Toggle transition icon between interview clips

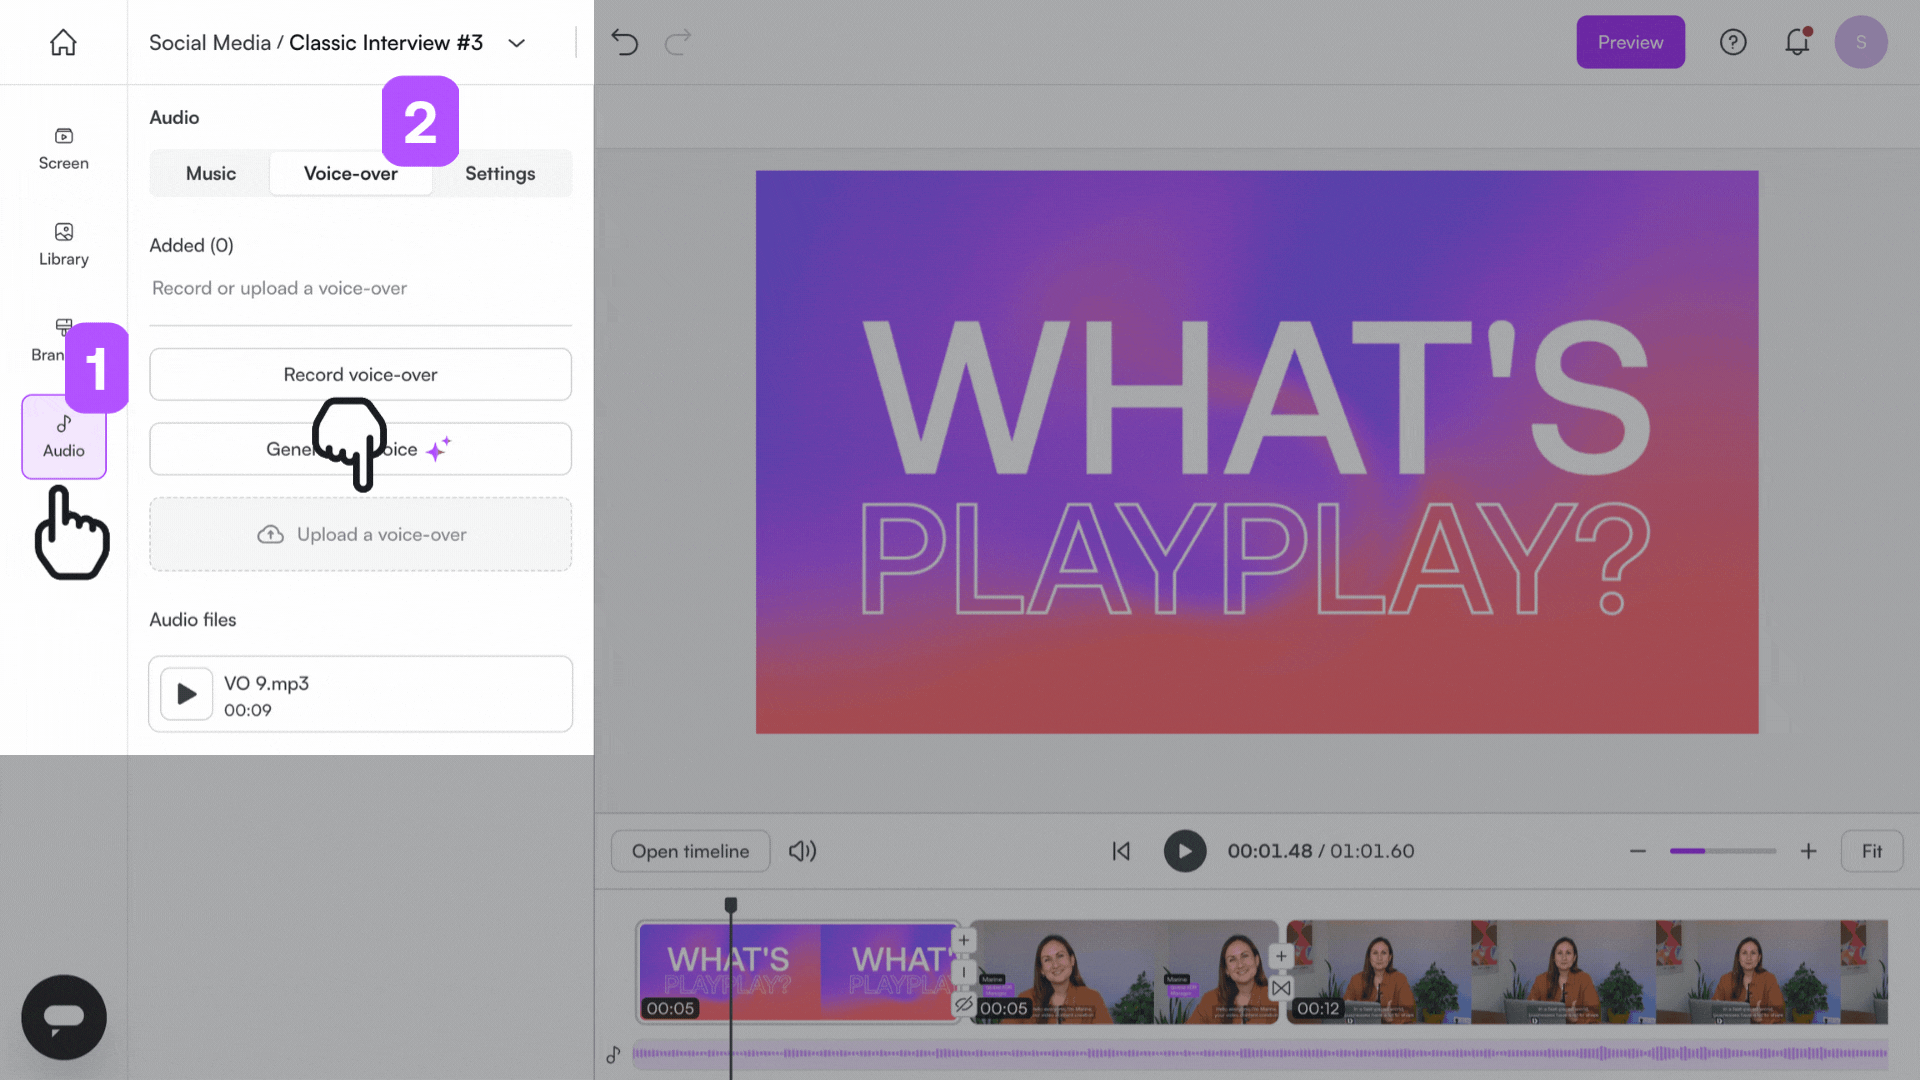pos(1281,988)
